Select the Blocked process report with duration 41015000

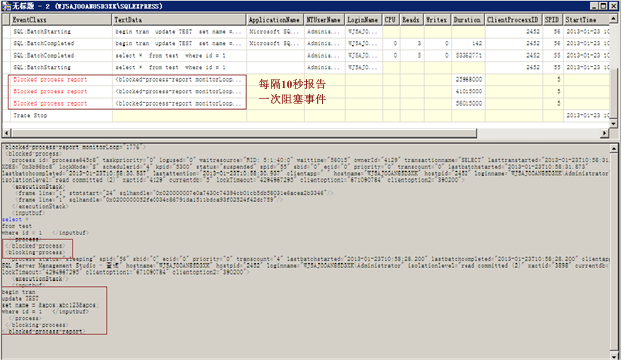(x=305, y=91)
